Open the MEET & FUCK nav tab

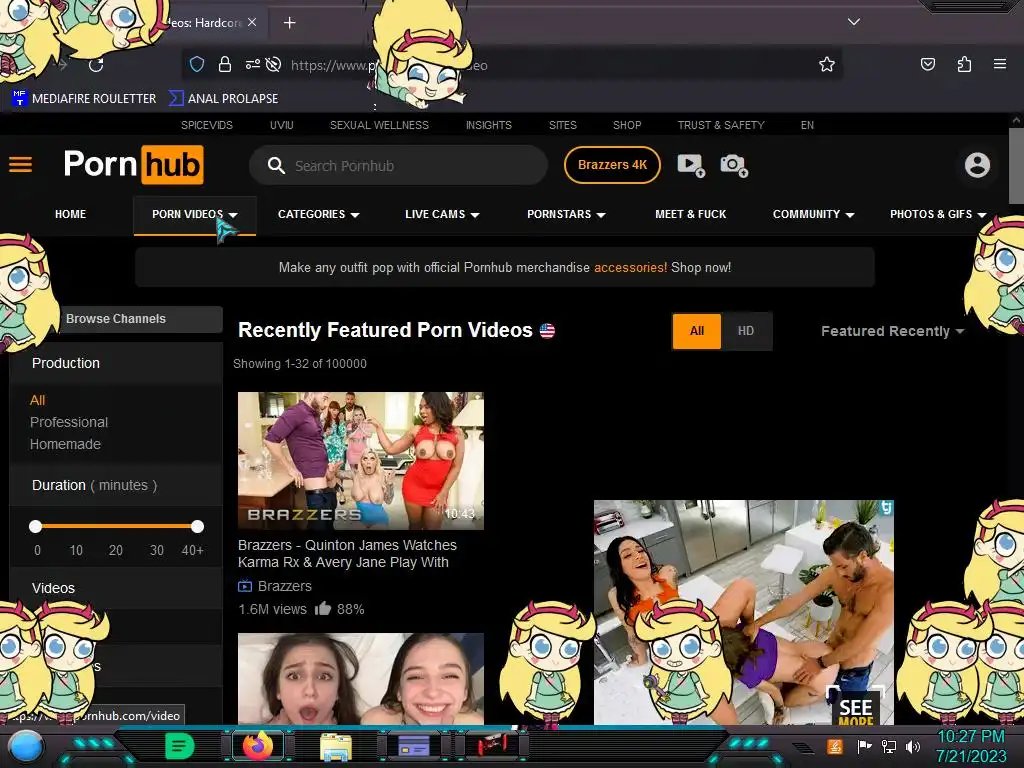[x=690, y=214]
